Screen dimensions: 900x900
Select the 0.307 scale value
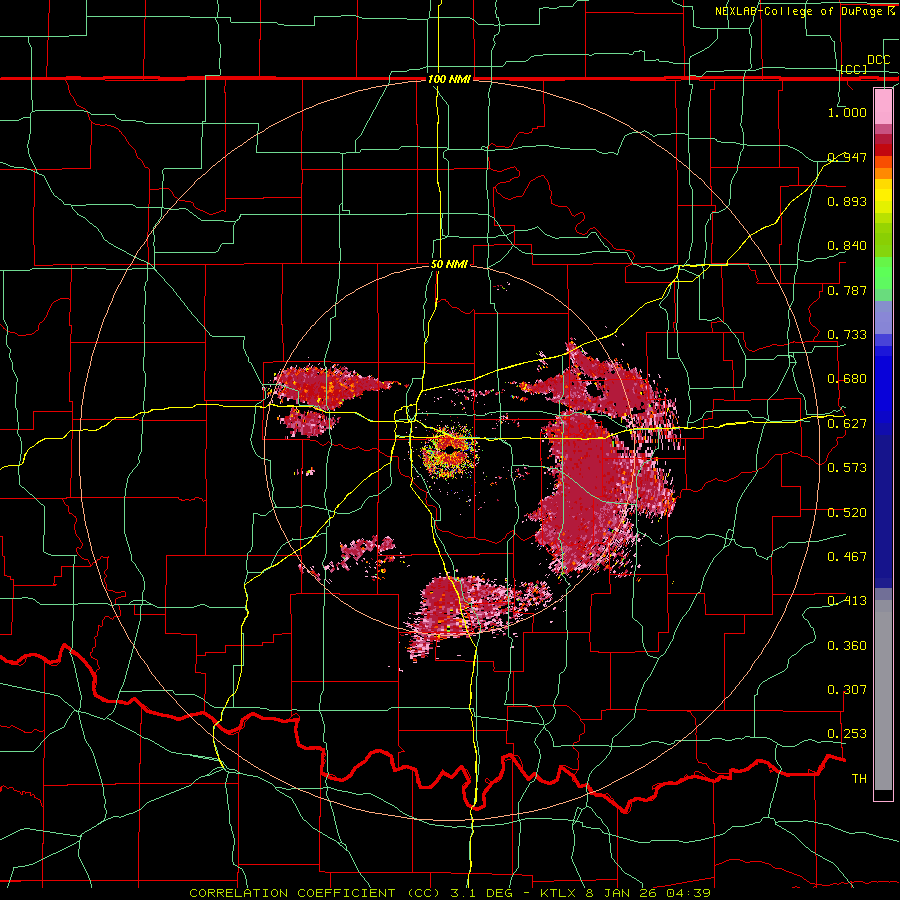click(847, 690)
